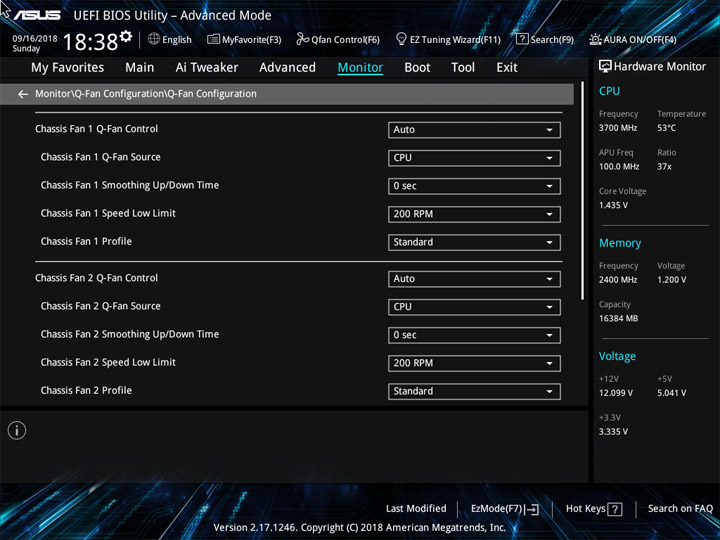Select Chassis Fan 1 Q-Fan Control label
720x540 pixels.
96,129
